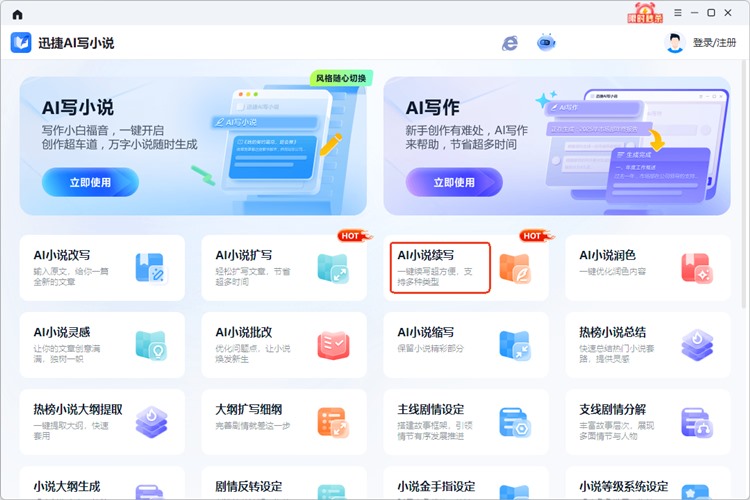Click the 小说金手指设定 icon
The height and width of the screenshot is (500, 750).
click(x=515, y=492)
